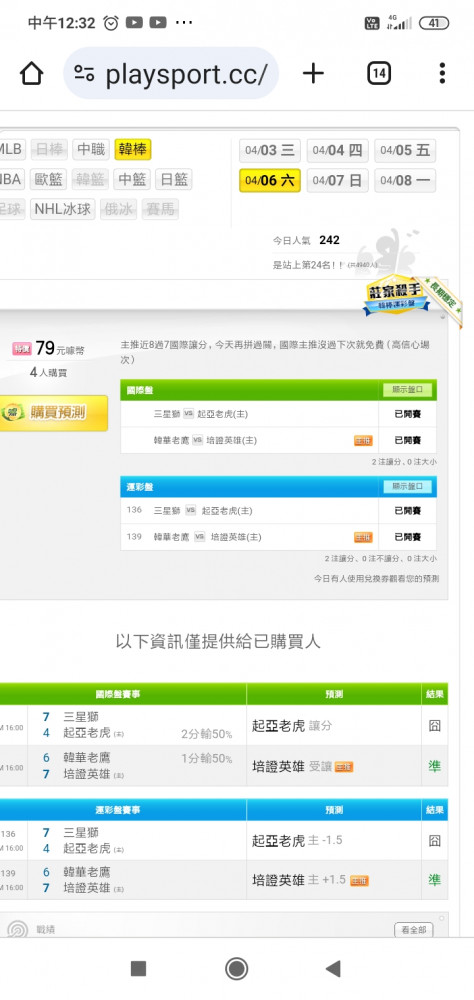
Task: Tap the 戰績 section icon
Action: pos(17,929)
